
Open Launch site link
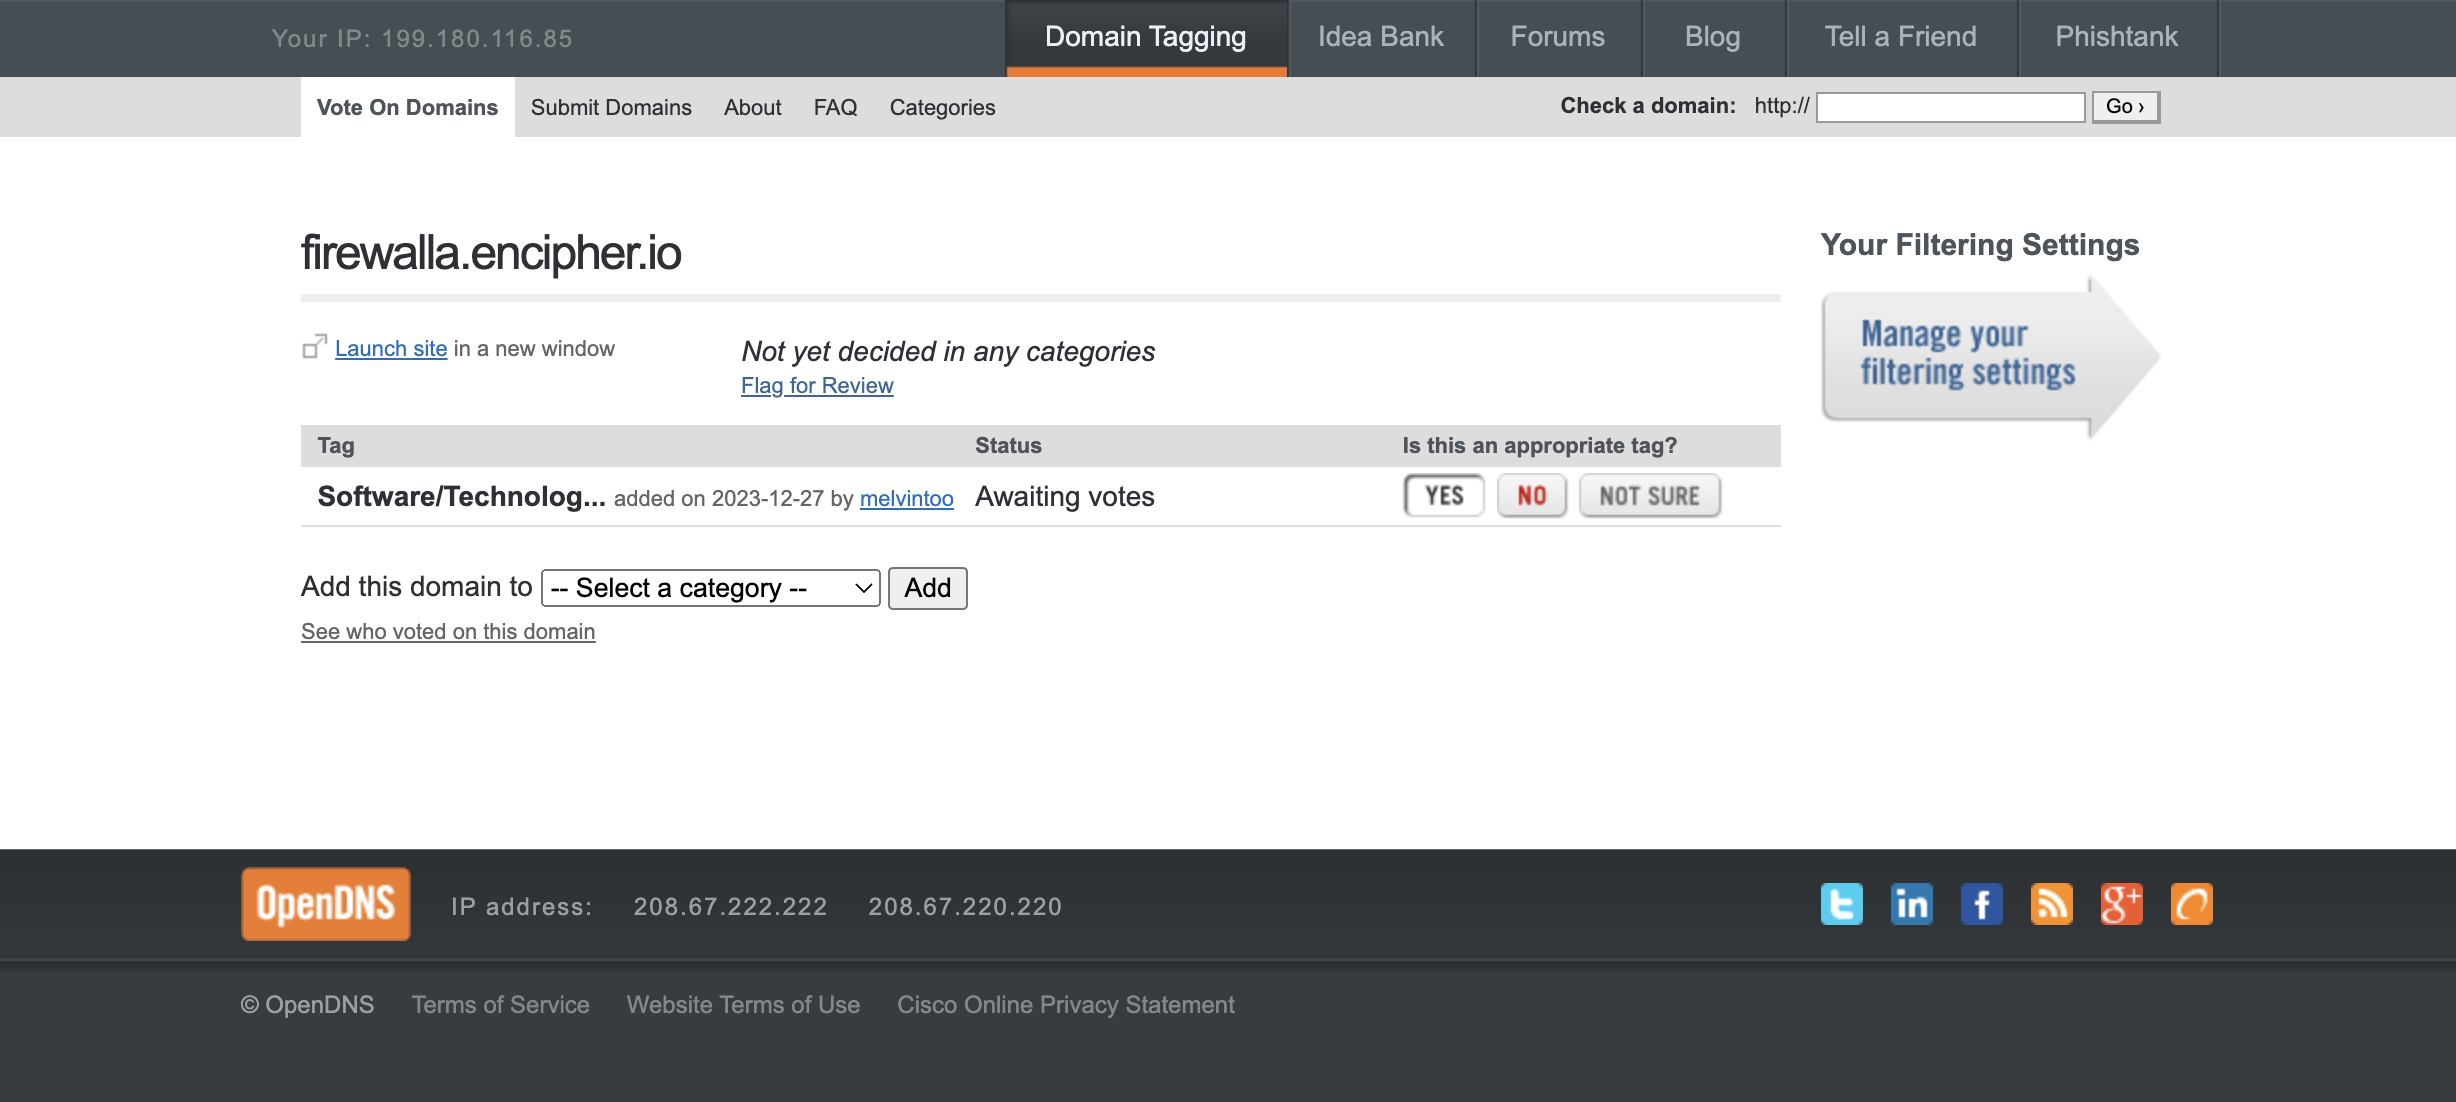(391, 348)
